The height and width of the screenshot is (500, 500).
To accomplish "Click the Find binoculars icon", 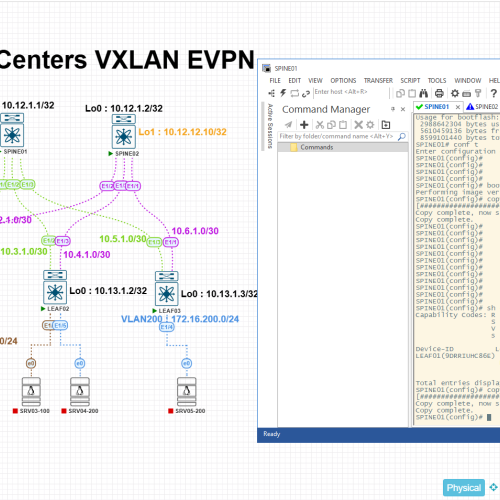I will [x=423, y=93].
